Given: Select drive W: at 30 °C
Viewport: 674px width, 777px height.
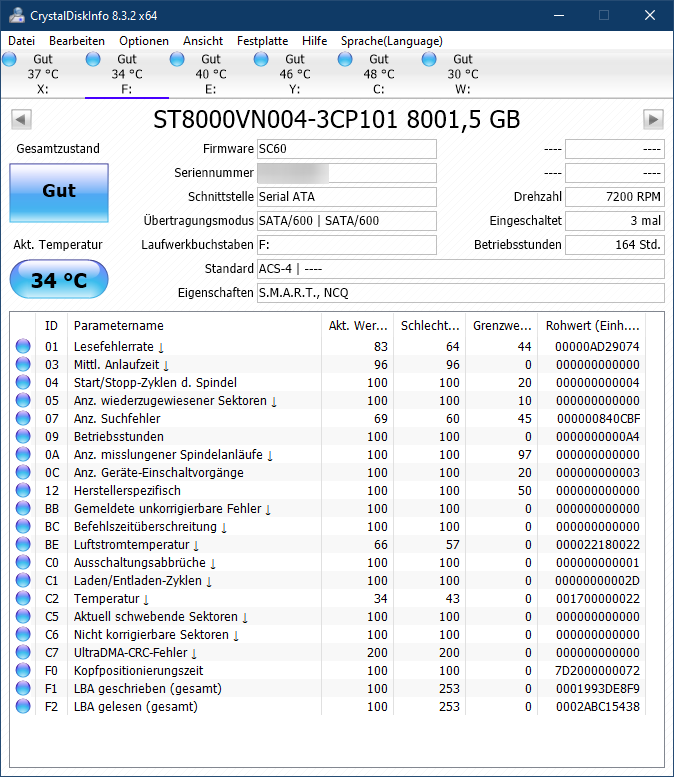Looking at the screenshot, I should coord(463,74).
